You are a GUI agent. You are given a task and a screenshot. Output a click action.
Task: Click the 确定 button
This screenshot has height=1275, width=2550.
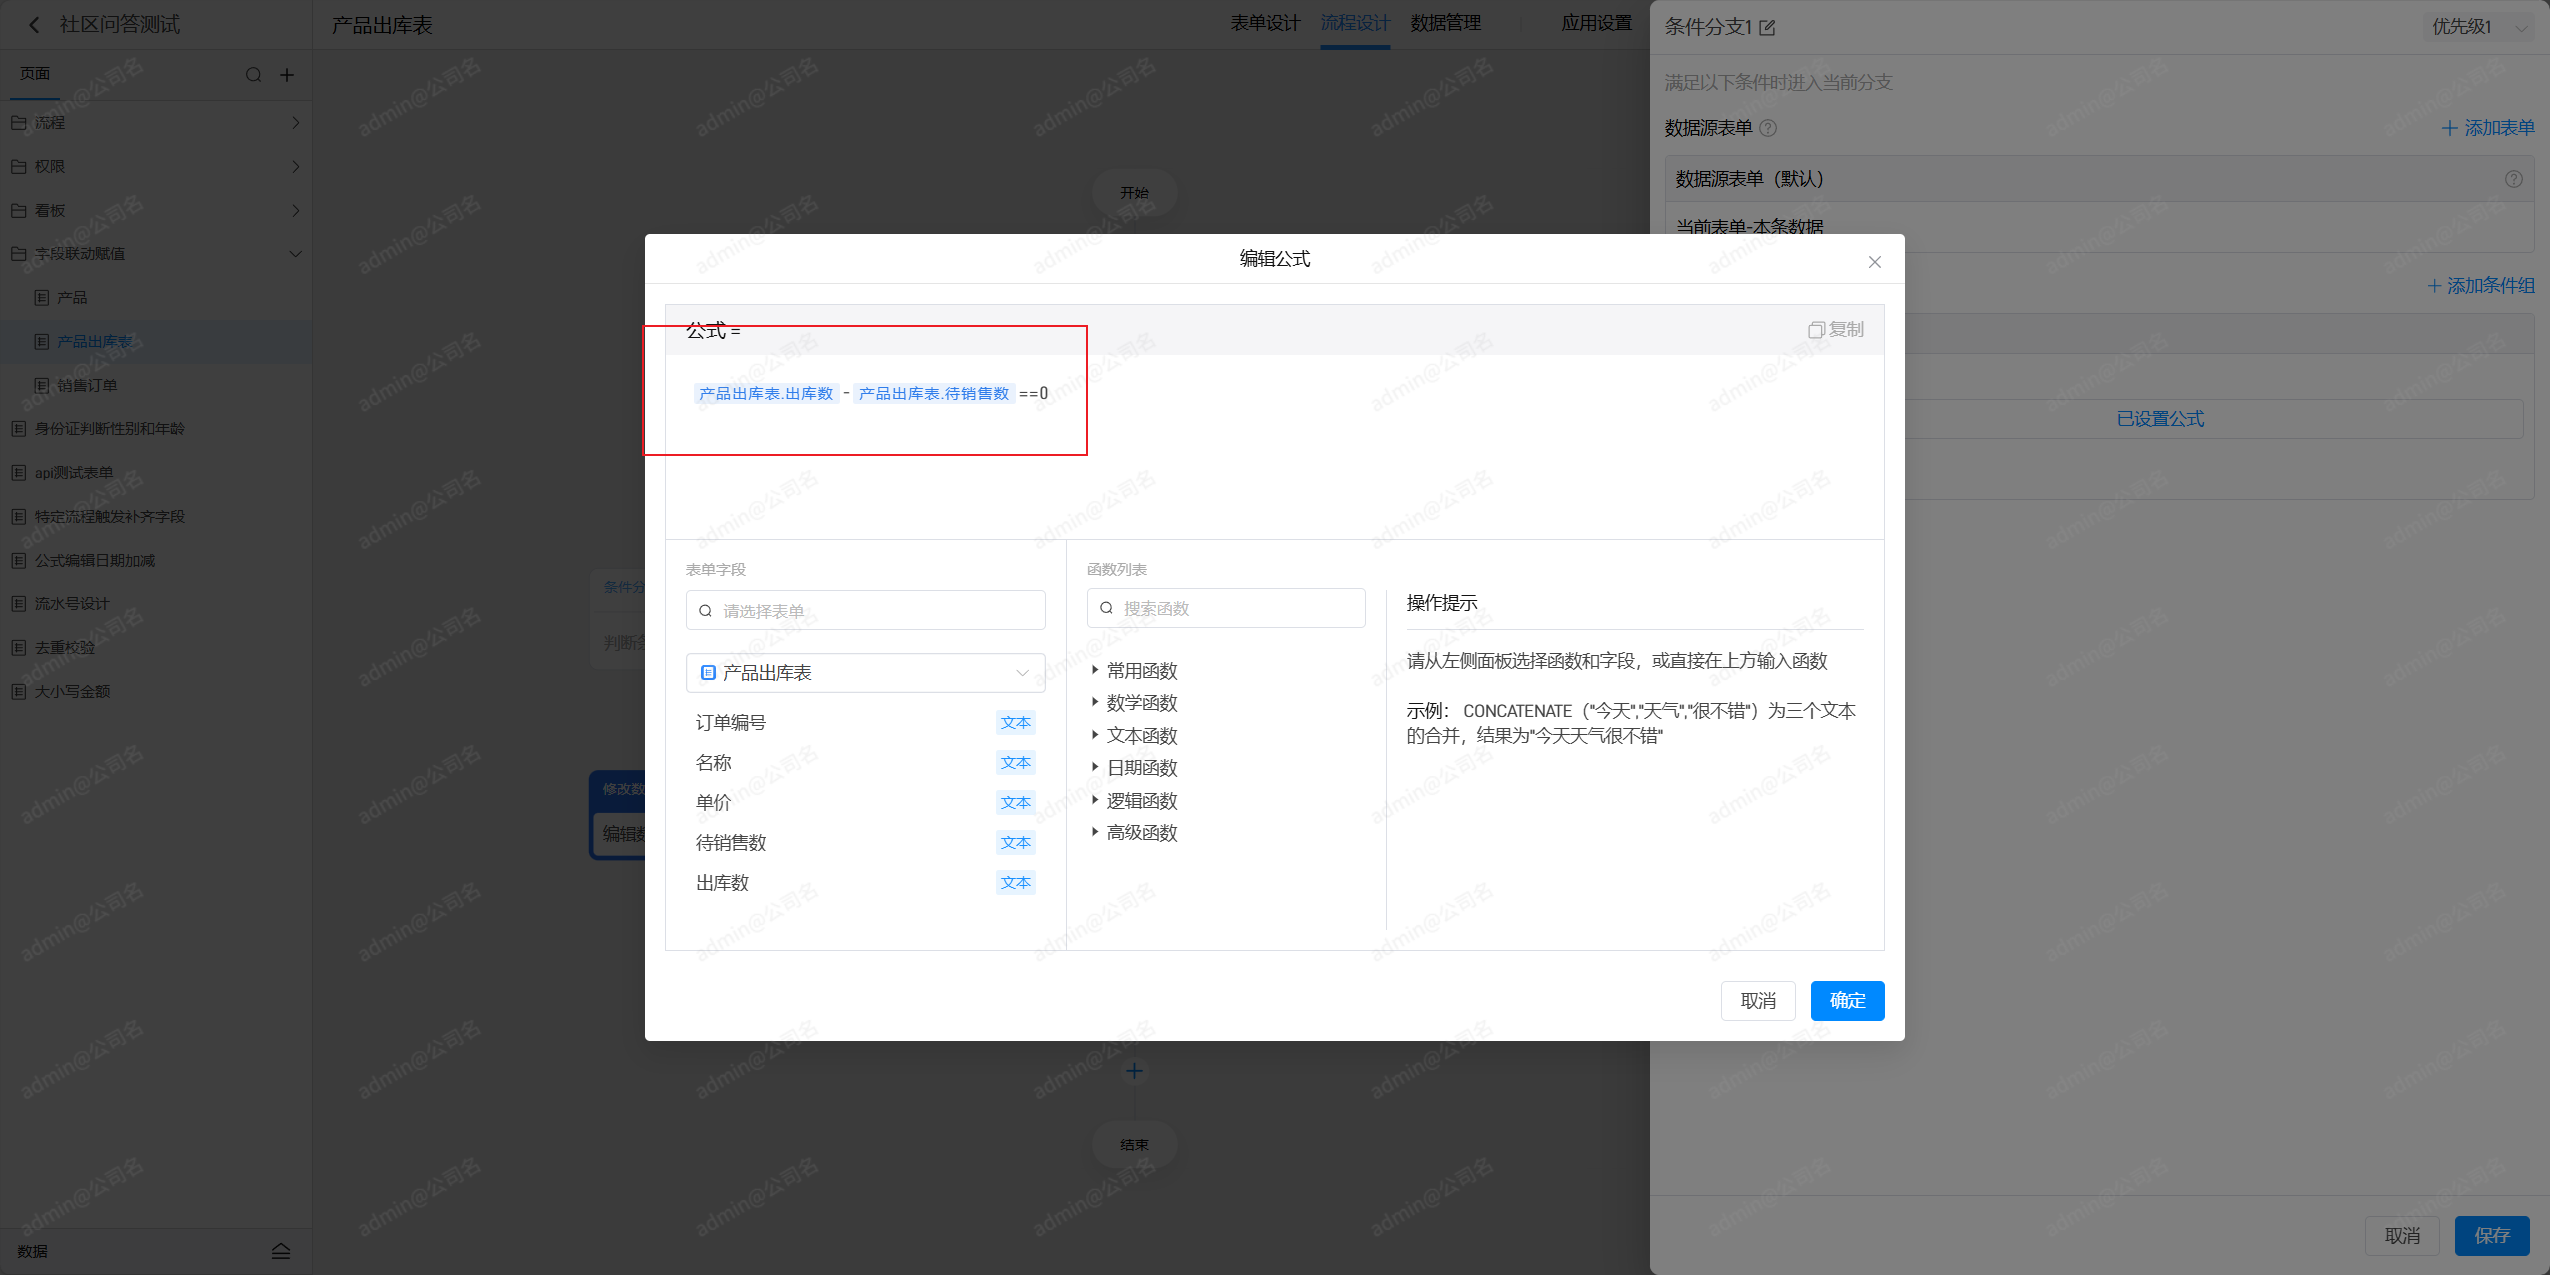pos(1846,1001)
